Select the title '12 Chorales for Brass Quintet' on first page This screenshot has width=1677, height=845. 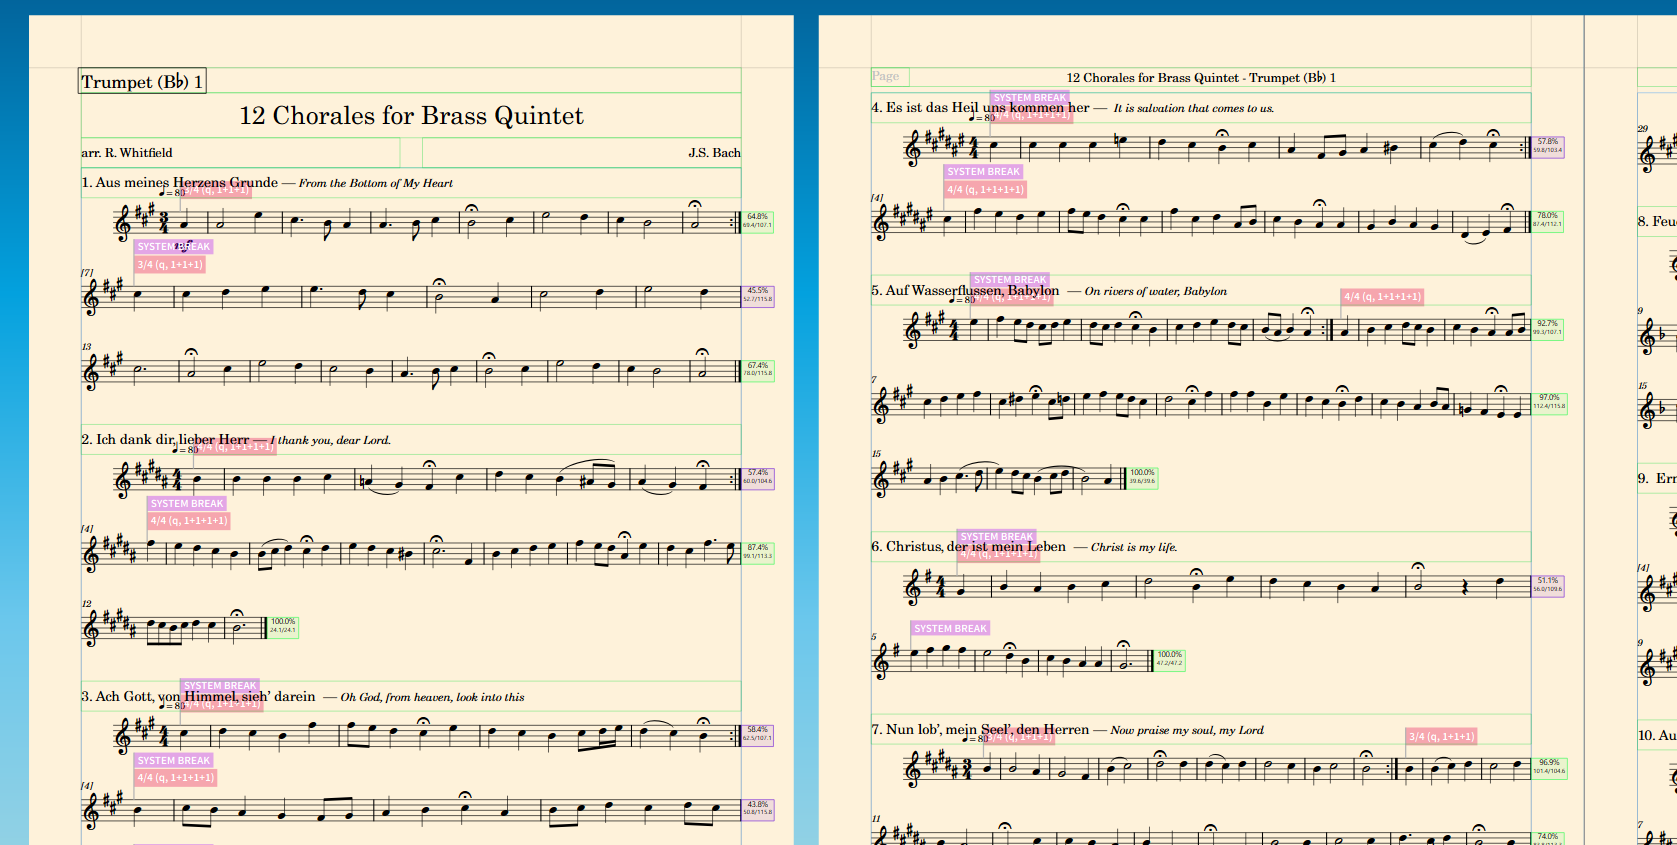pos(411,116)
